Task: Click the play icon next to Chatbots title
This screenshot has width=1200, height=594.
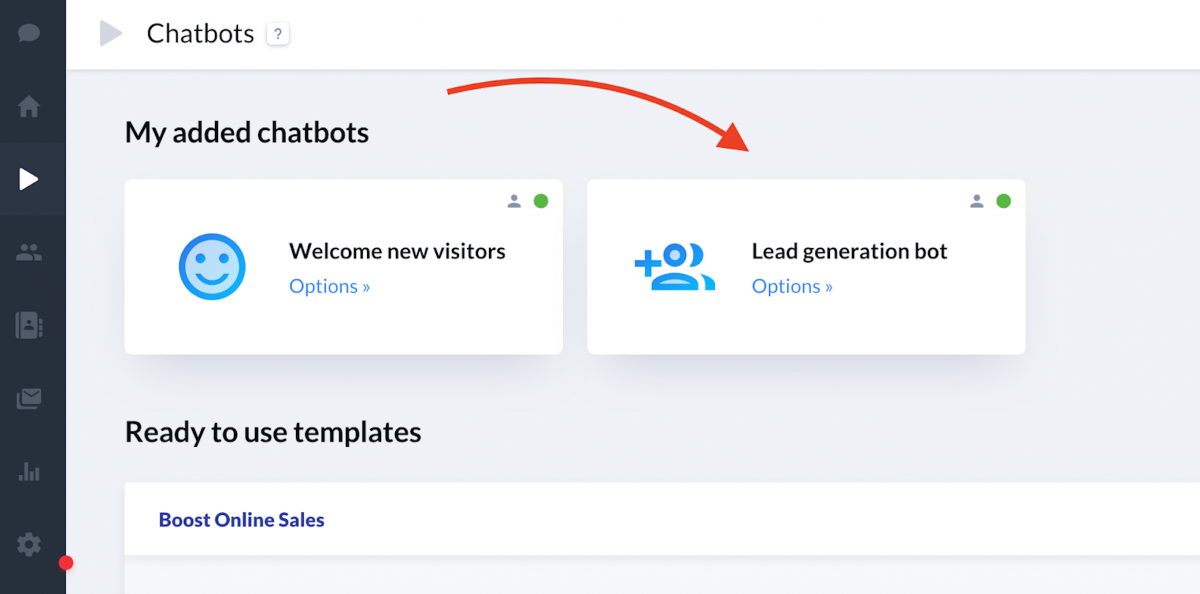Action: pyautogui.click(x=110, y=34)
